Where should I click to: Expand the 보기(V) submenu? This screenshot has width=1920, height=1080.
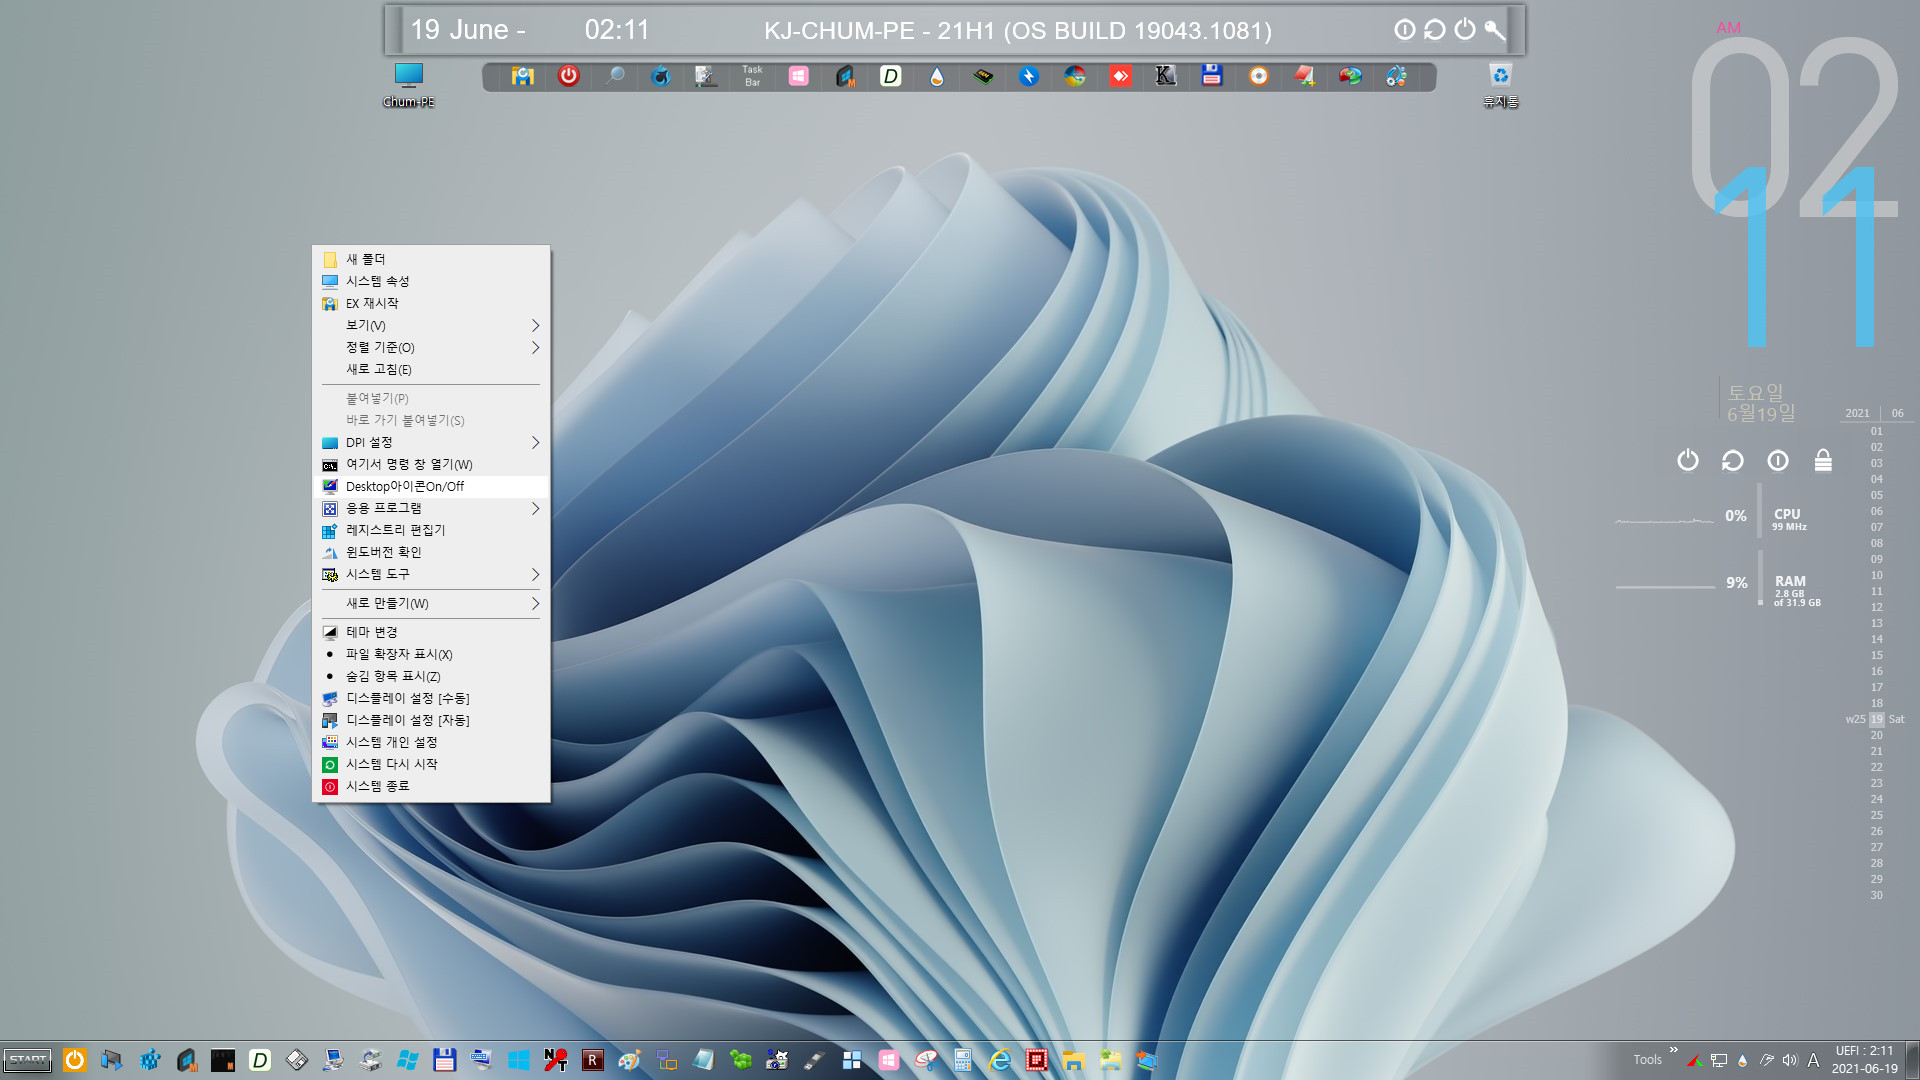pos(431,325)
